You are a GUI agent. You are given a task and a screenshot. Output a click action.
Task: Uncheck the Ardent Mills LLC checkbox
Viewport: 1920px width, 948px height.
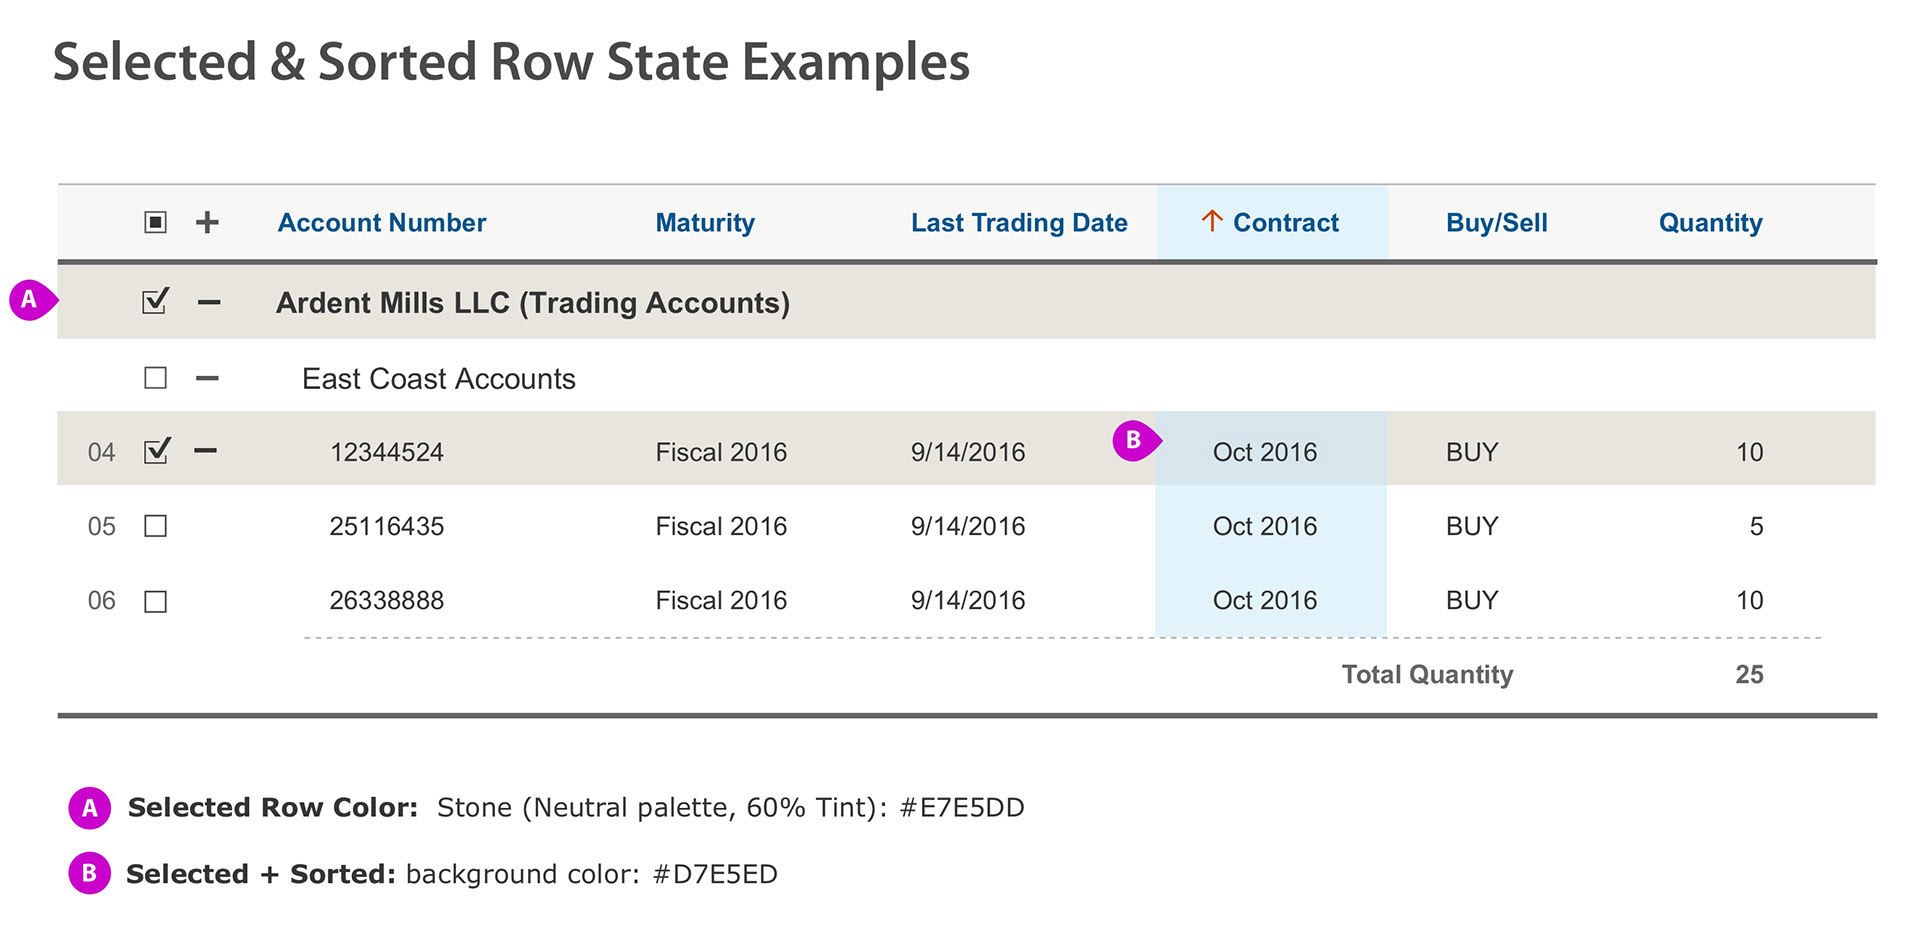click(x=155, y=301)
